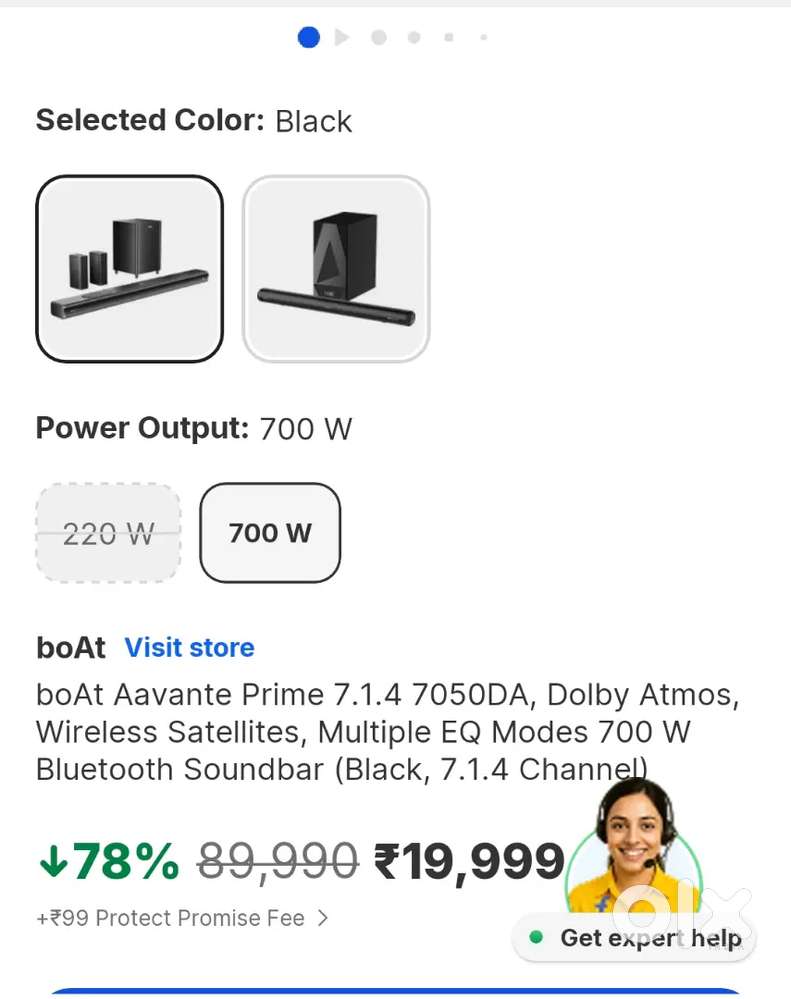Tap the ₹19,999 selling price

pos(469,861)
